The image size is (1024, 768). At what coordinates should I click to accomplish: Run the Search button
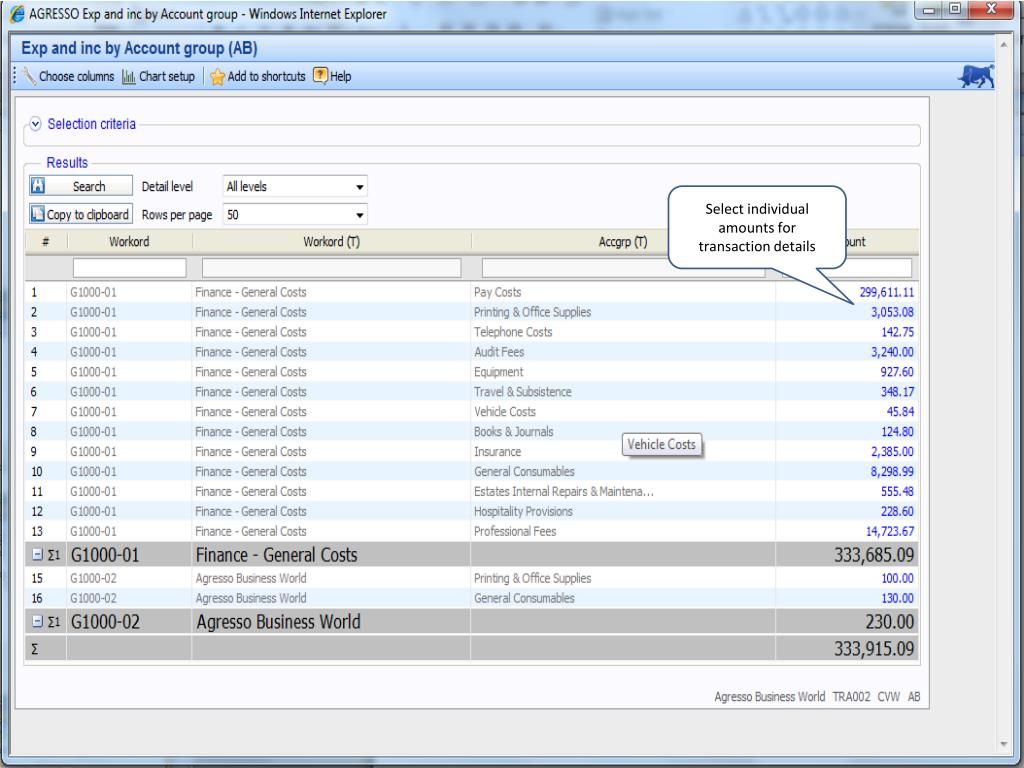(81, 185)
